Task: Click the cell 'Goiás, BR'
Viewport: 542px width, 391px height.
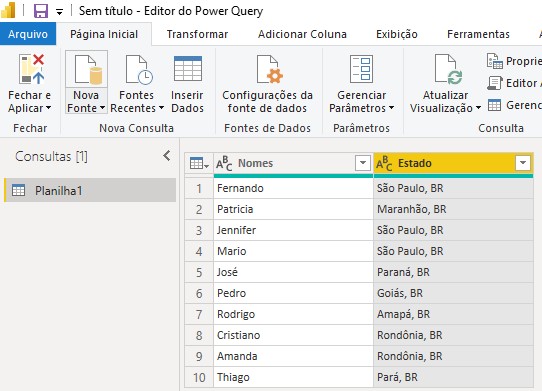Action: pos(453,294)
